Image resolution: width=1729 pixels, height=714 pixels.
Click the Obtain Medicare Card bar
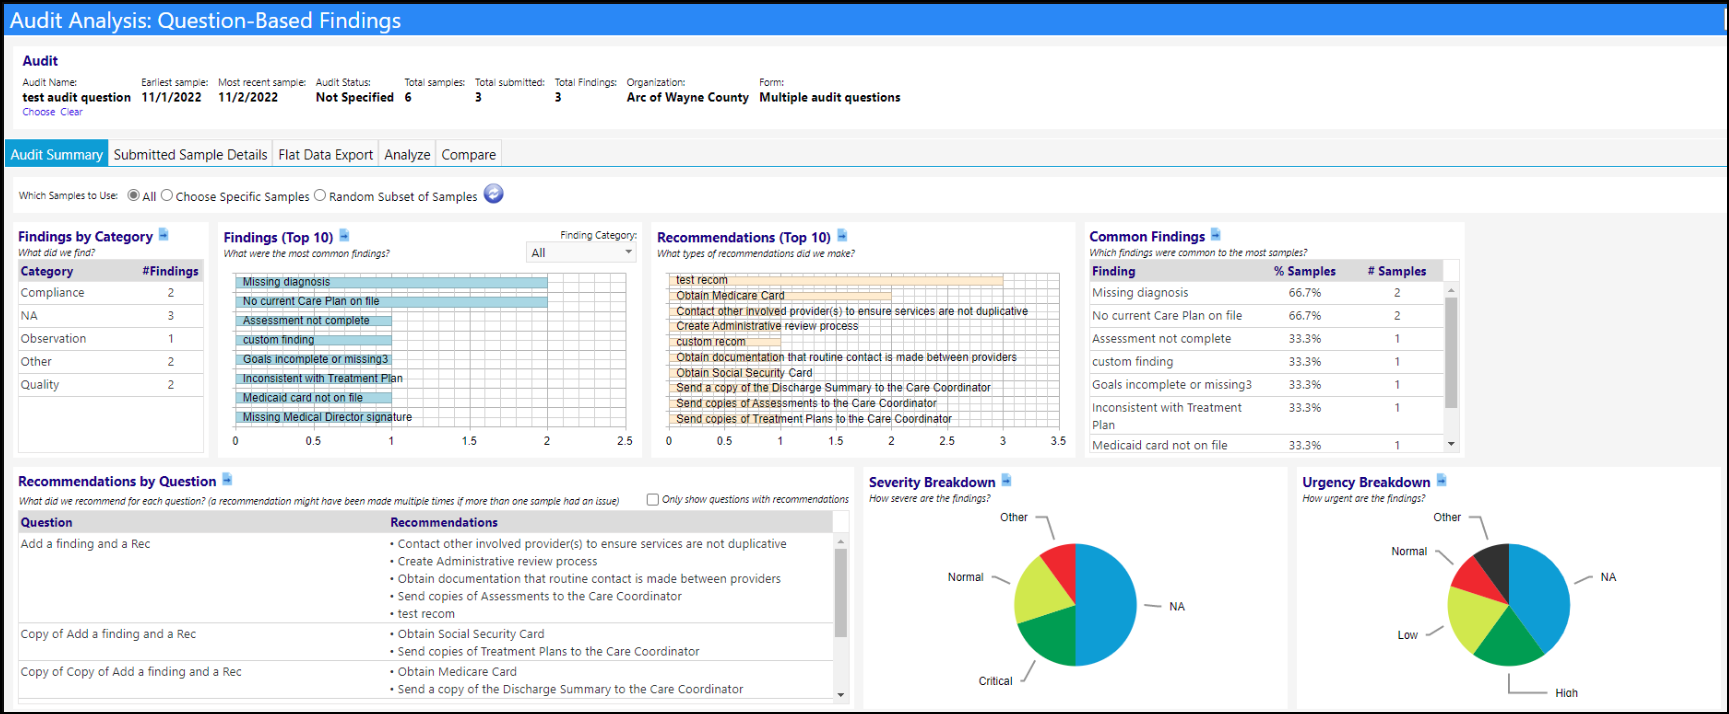click(780, 295)
